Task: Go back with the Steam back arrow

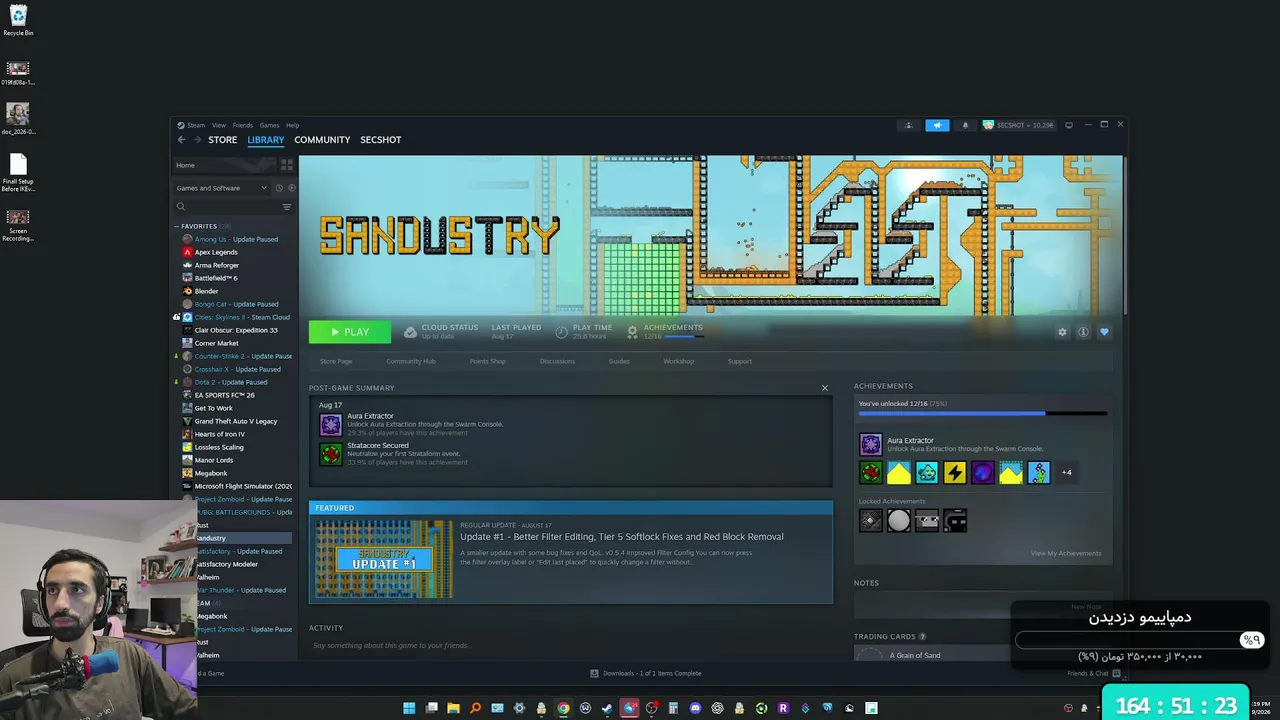Action: tap(181, 140)
